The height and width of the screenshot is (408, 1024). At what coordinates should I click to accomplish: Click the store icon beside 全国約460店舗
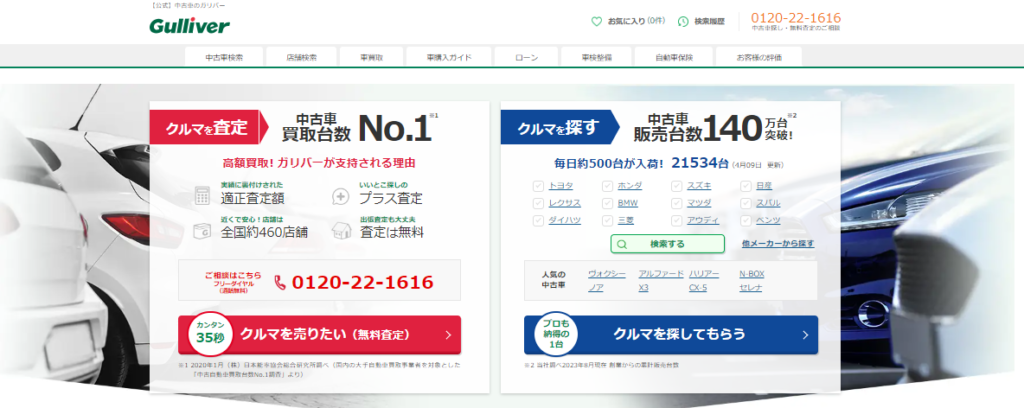click(201, 230)
